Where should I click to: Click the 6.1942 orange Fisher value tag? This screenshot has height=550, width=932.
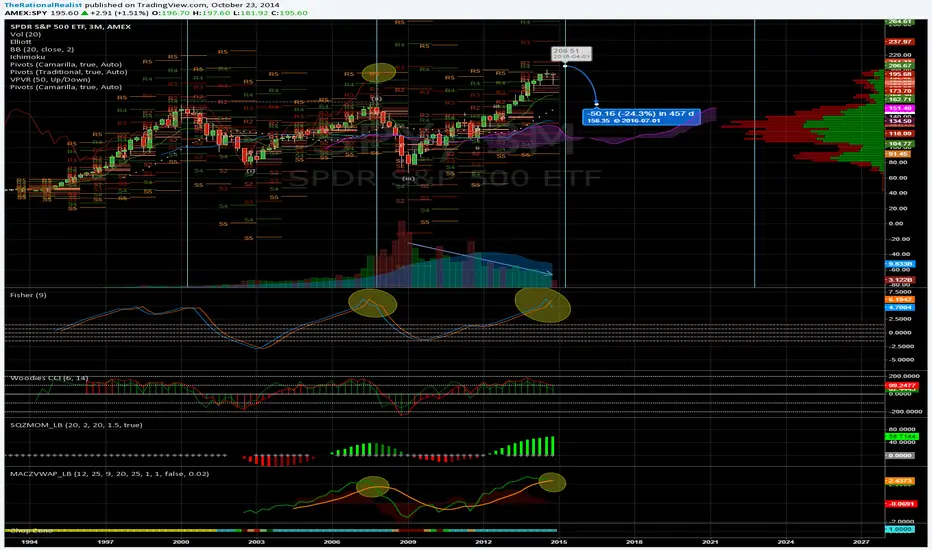(900, 300)
